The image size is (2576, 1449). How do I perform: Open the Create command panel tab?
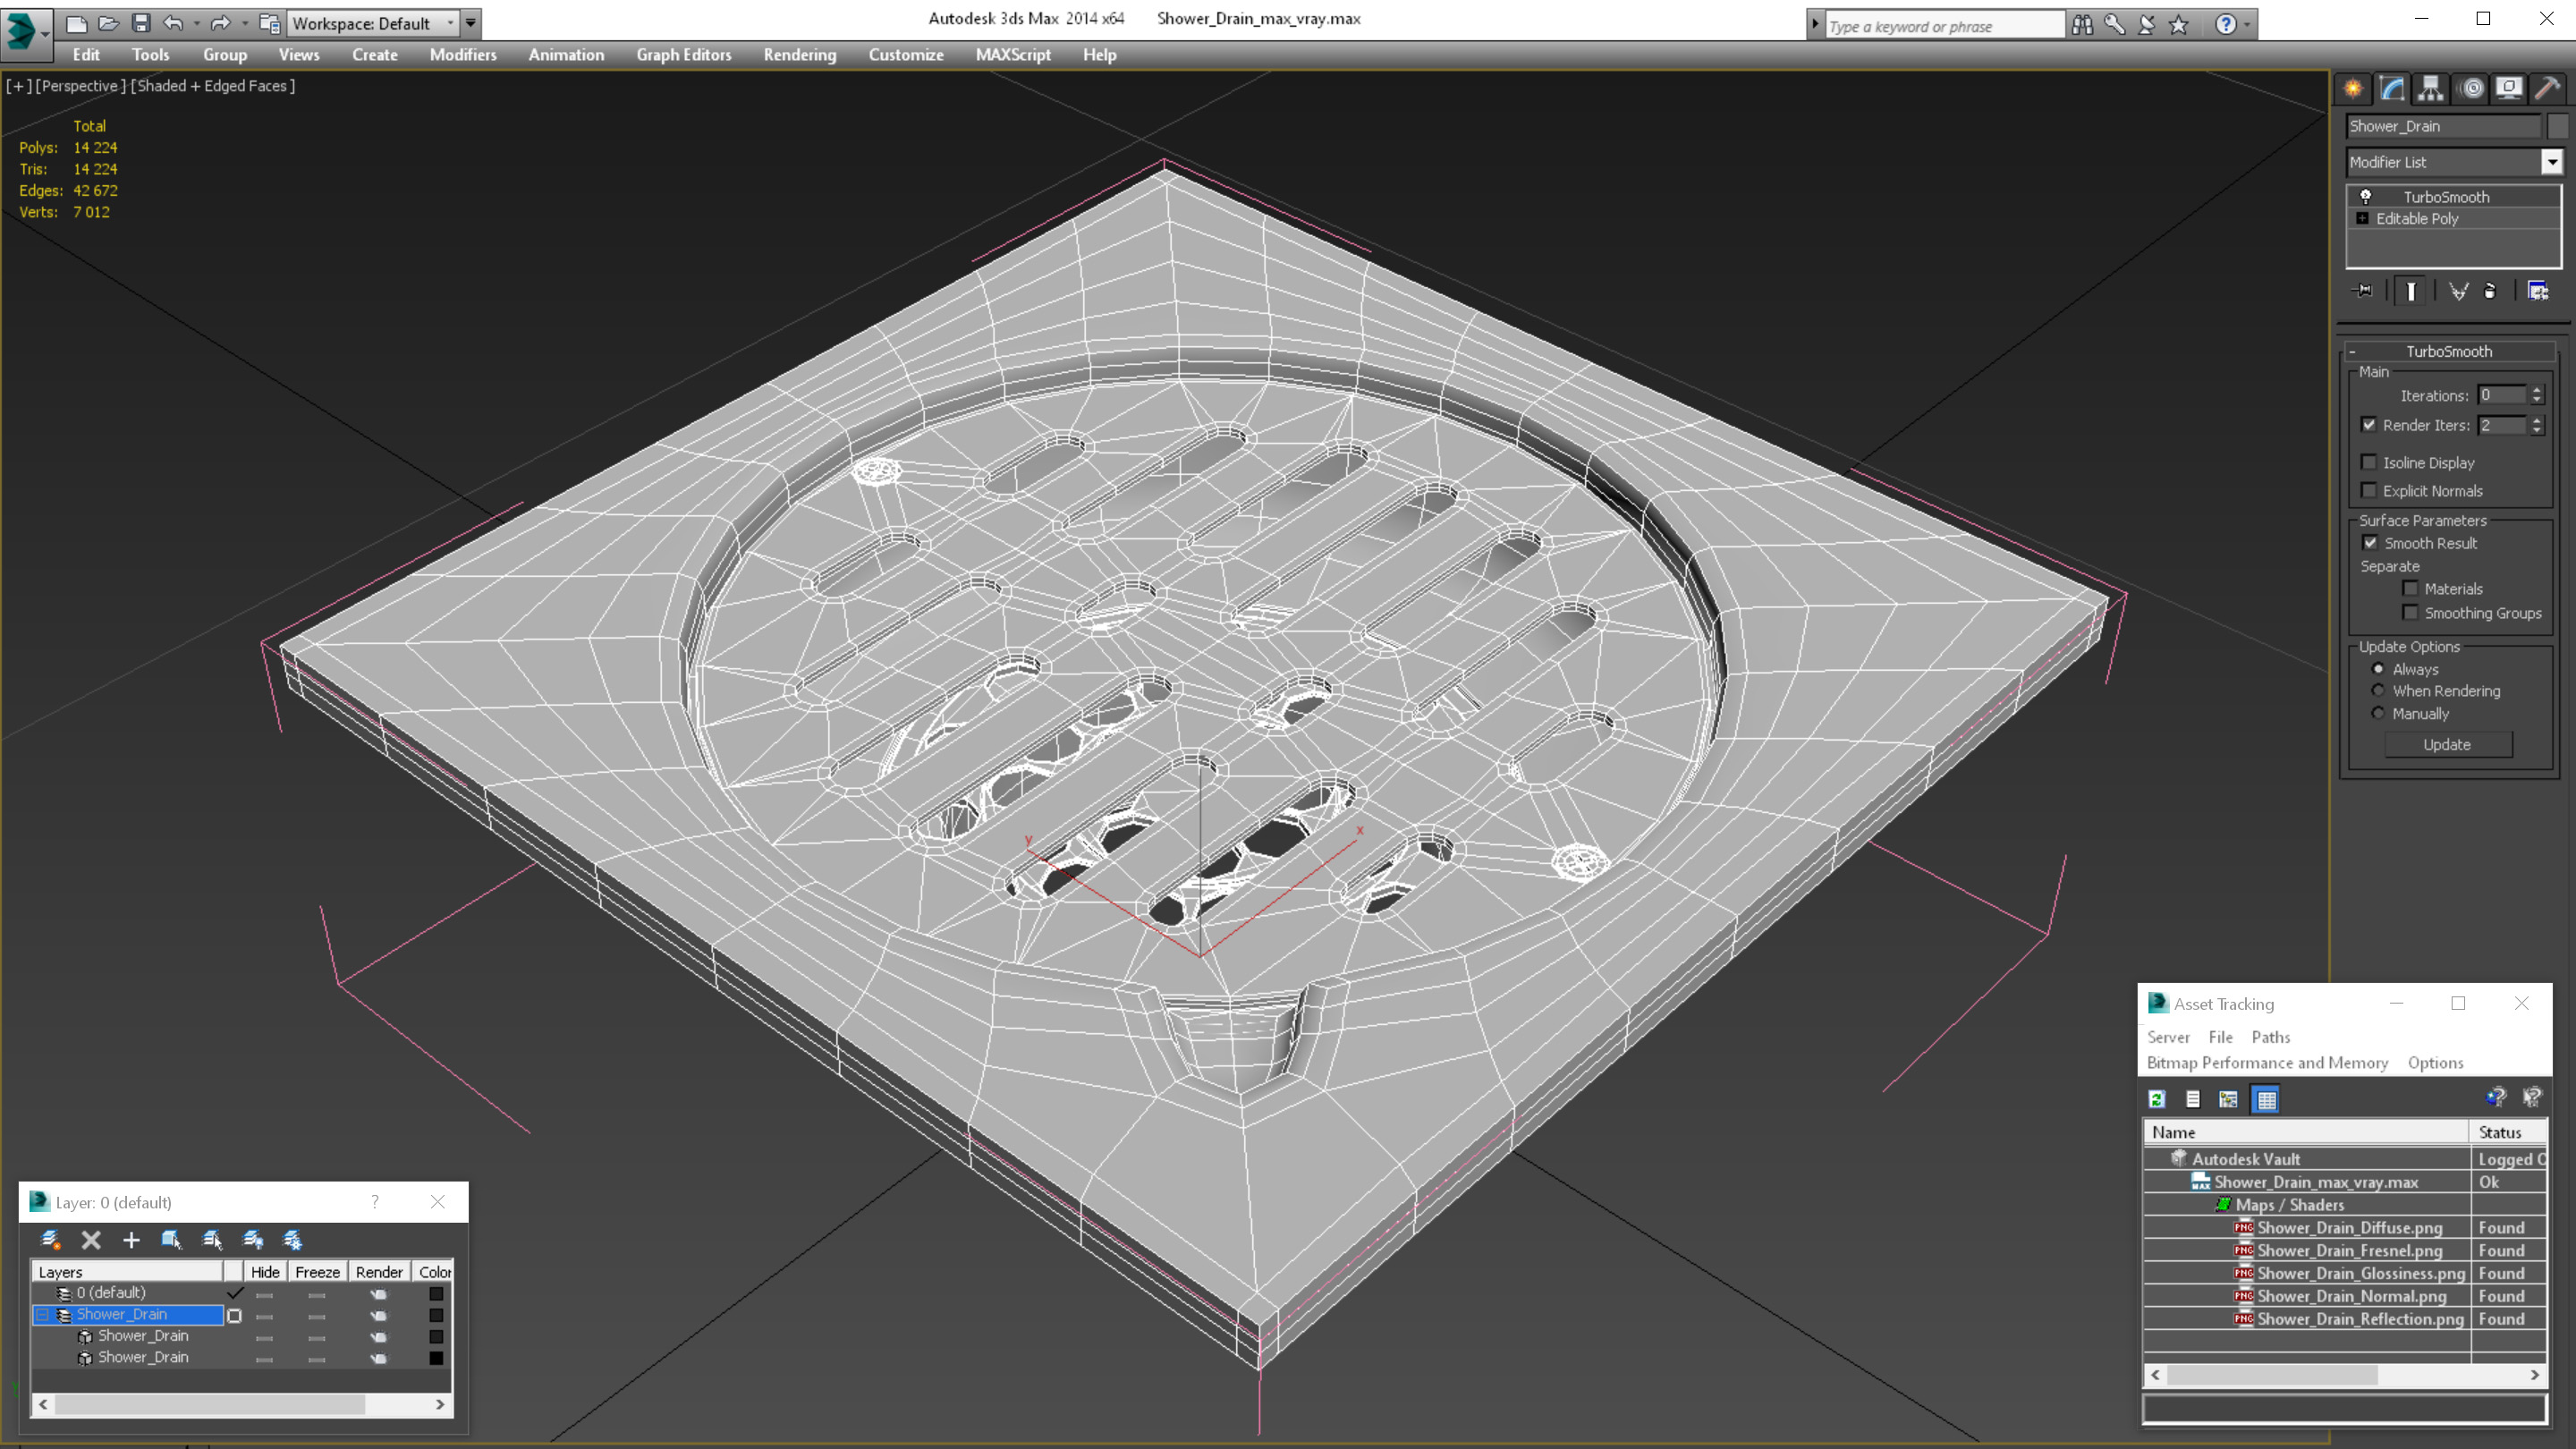tap(2353, 89)
